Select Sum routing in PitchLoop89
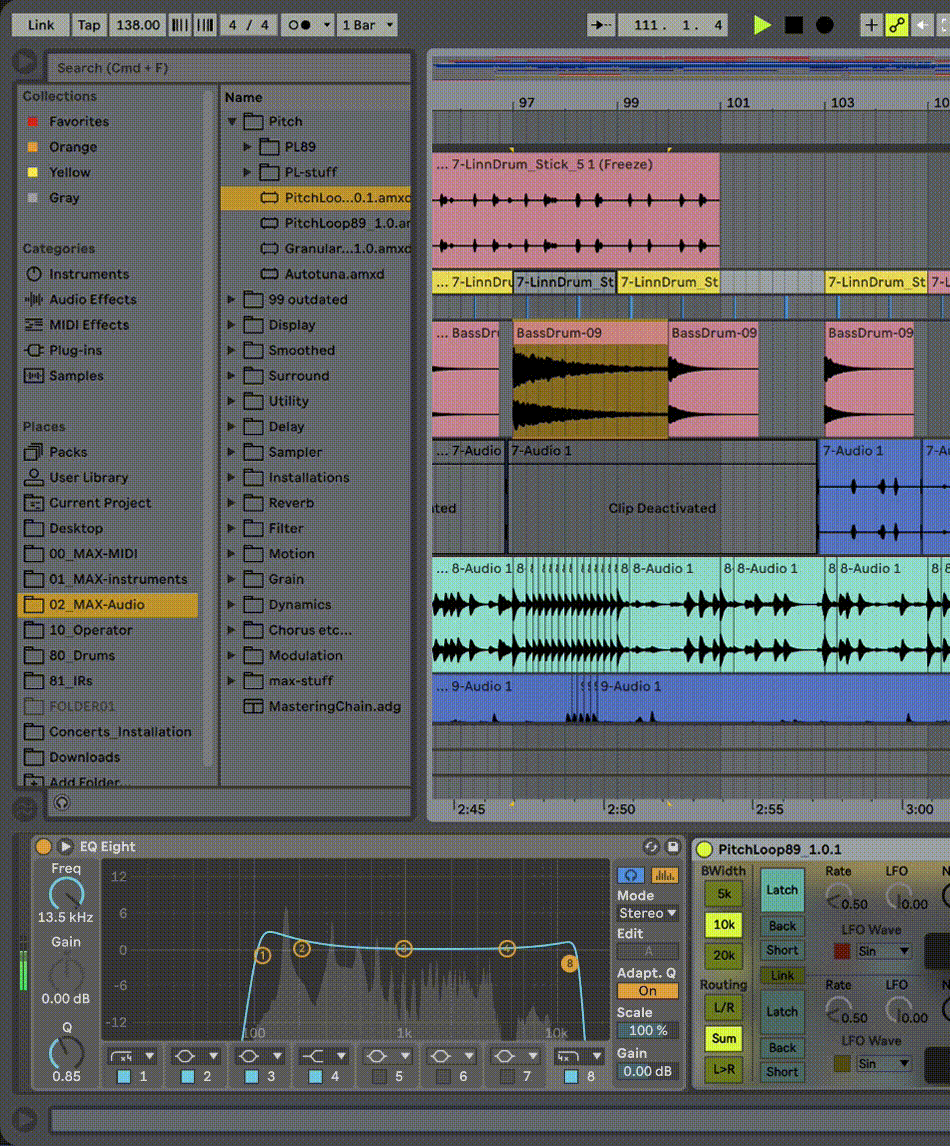This screenshot has width=950, height=1146. pyautogui.click(x=722, y=1039)
